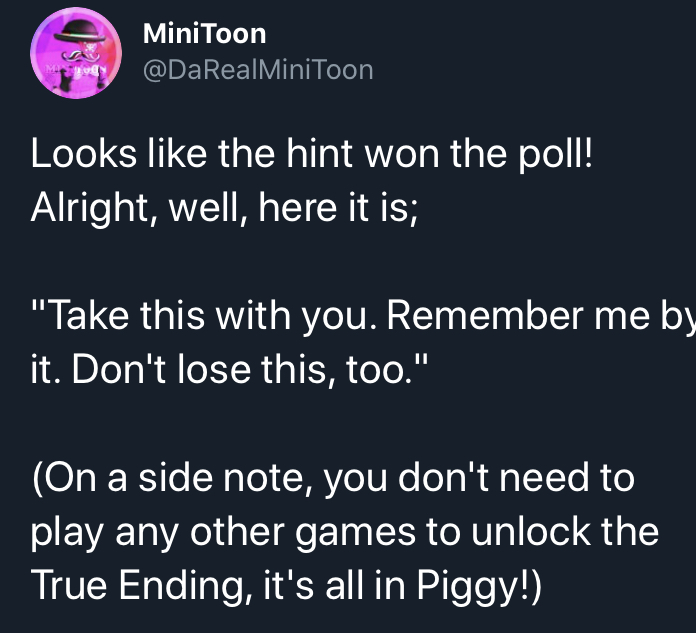696x633 pixels.
Task: Click the MiniToon watermark text inside avatar
Action: click(x=77, y=70)
